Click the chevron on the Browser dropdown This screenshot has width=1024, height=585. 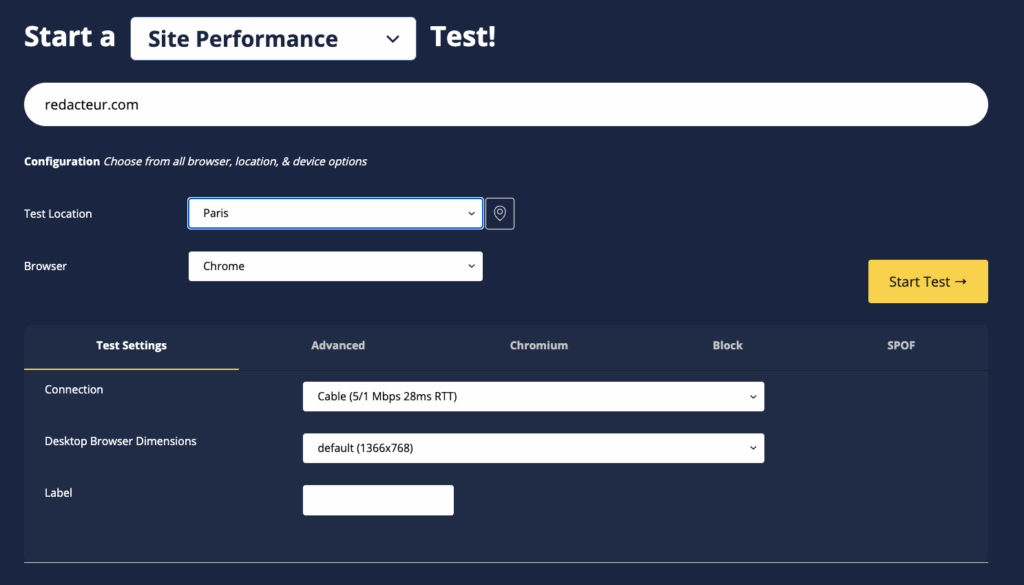tap(471, 266)
